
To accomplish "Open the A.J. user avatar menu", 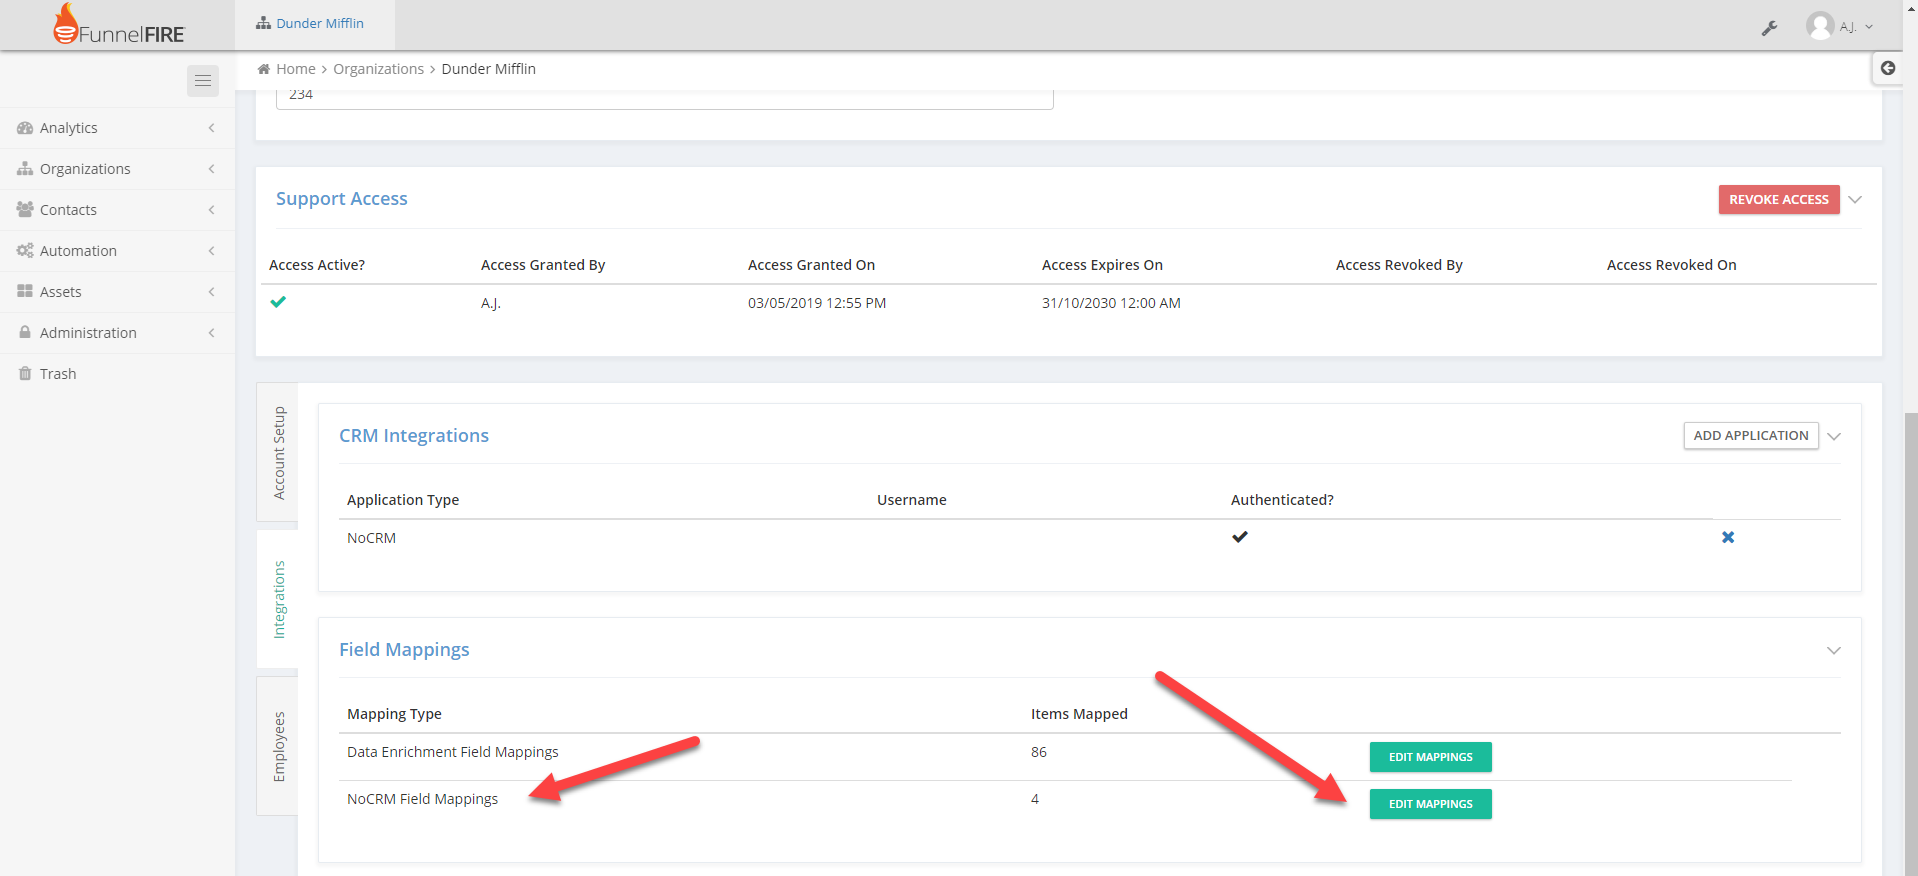I will pos(1838,27).
